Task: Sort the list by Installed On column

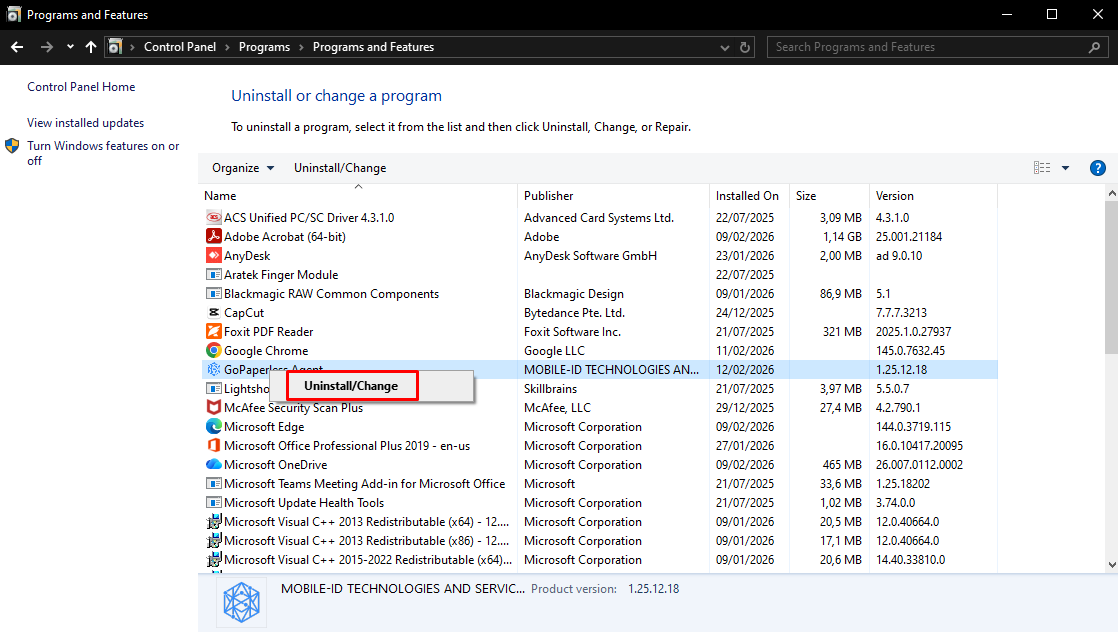Action: (x=749, y=195)
